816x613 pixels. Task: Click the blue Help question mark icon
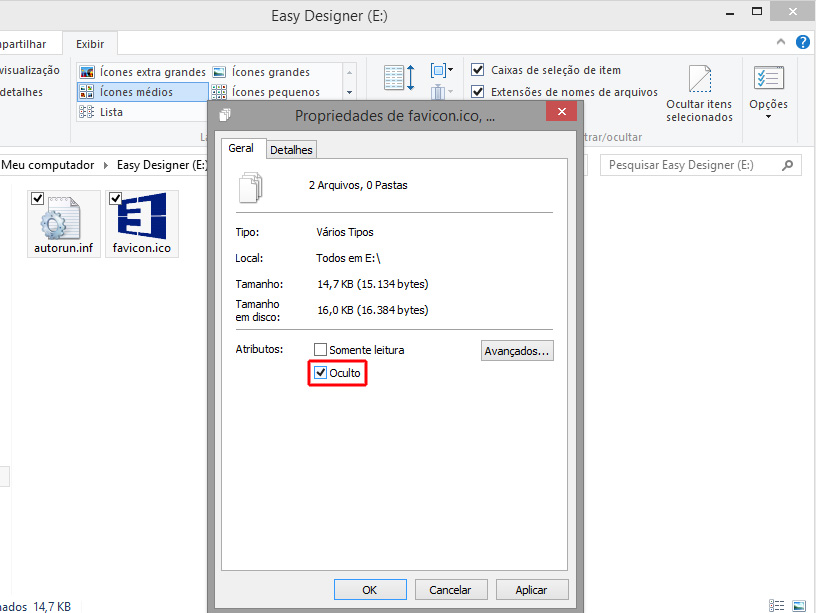802,43
